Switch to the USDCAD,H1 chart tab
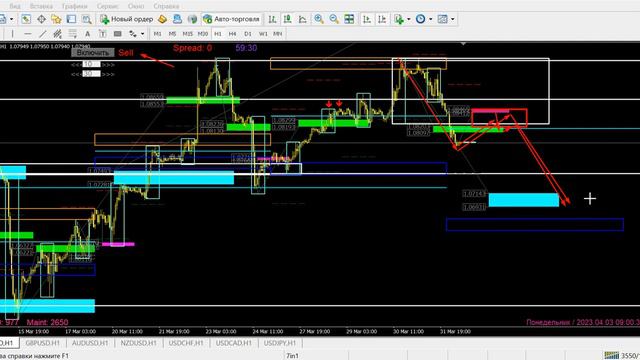Screen dimensions: 640x360 coord(234,343)
